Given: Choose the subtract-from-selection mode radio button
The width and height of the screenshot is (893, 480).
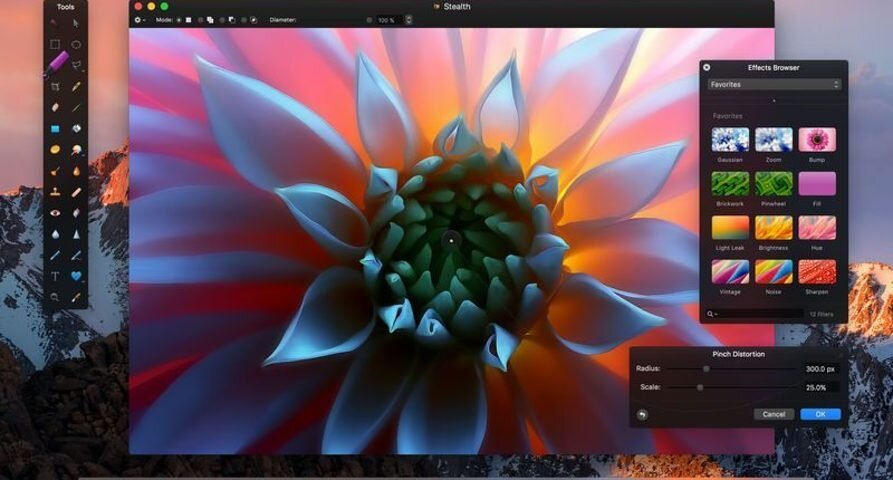Looking at the screenshot, I should 222,20.
